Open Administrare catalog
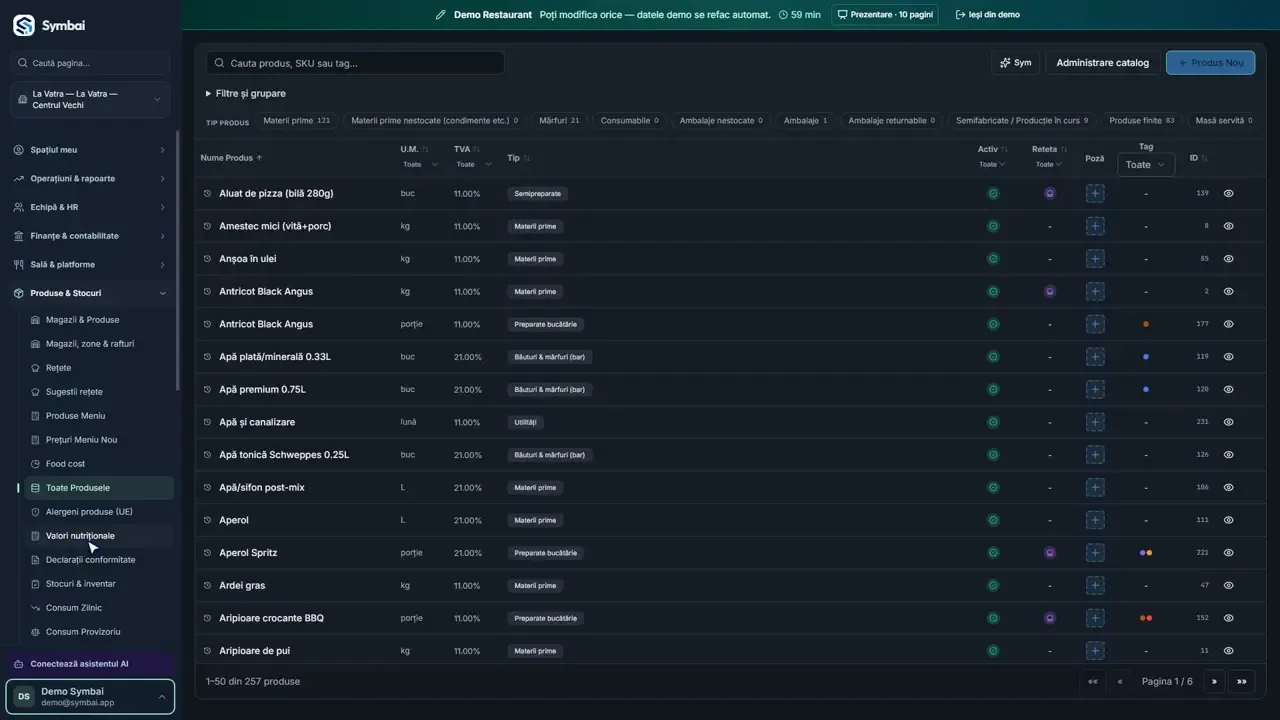The height and width of the screenshot is (720, 1280). 1103,62
